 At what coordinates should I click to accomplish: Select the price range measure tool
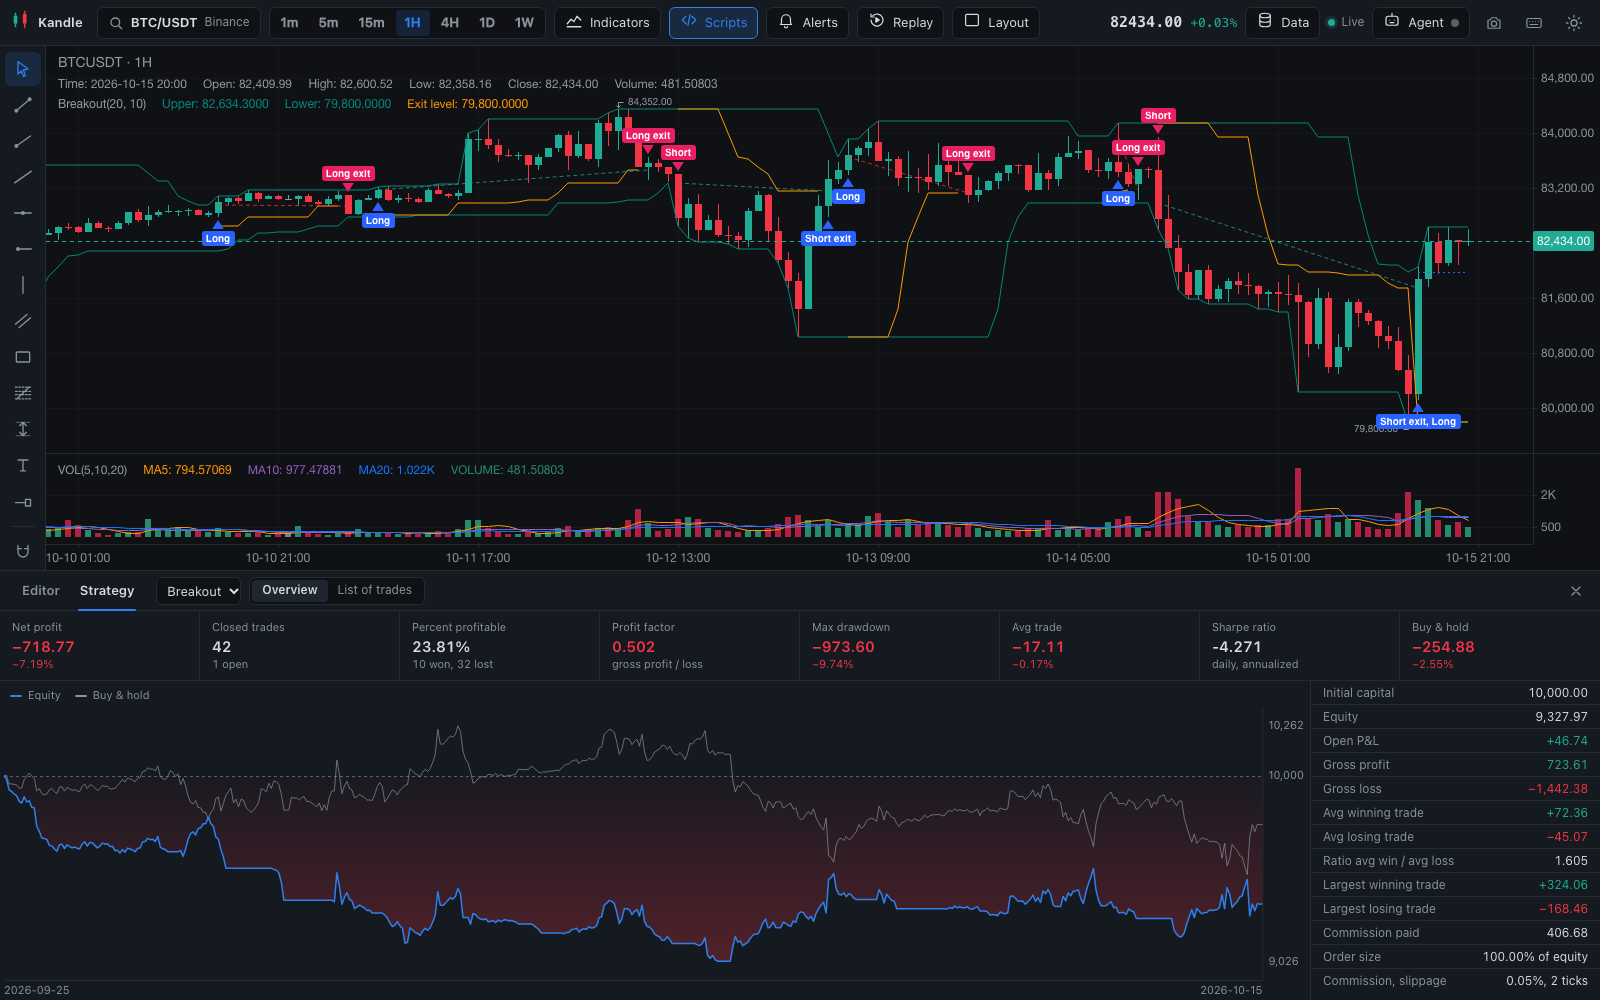click(23, 429)
